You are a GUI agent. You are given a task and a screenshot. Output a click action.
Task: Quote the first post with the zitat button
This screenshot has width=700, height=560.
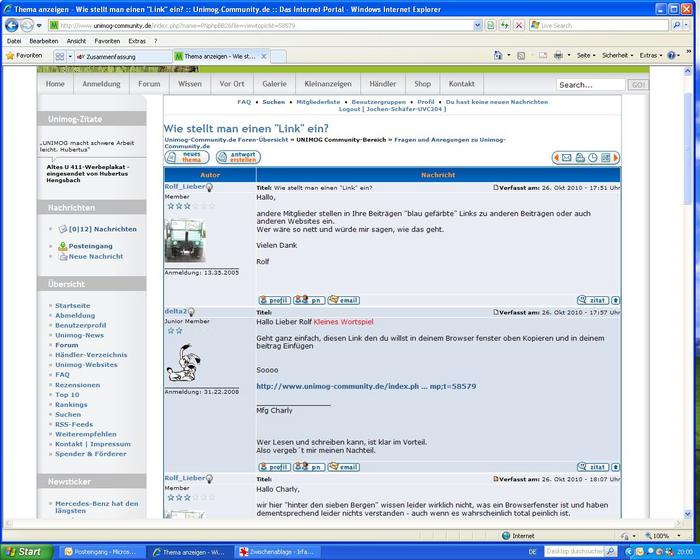click(592, 300)
